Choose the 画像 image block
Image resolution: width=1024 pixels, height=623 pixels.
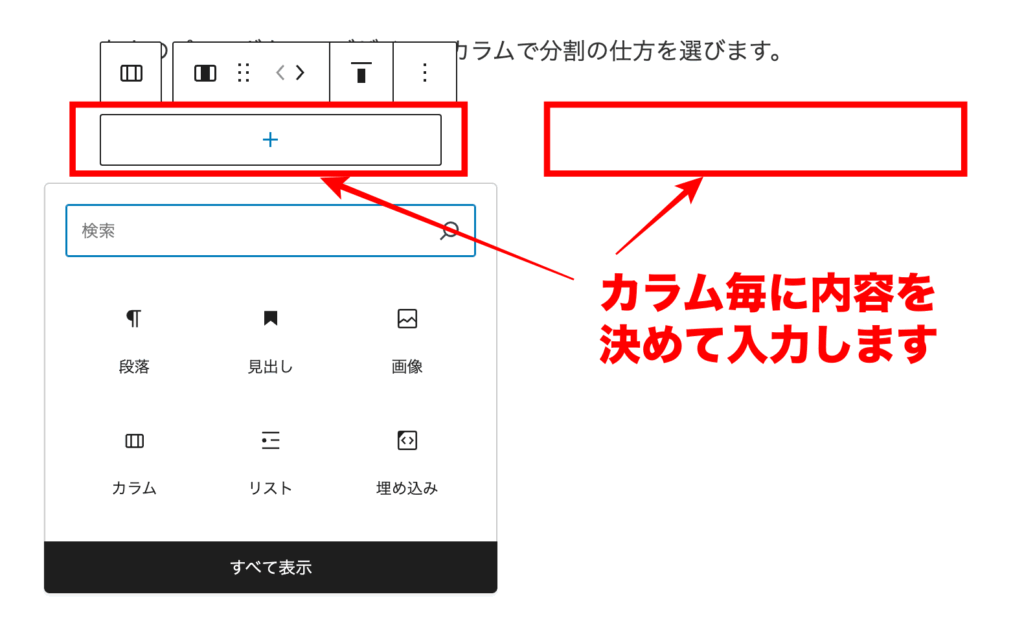[x=407, y=340]
